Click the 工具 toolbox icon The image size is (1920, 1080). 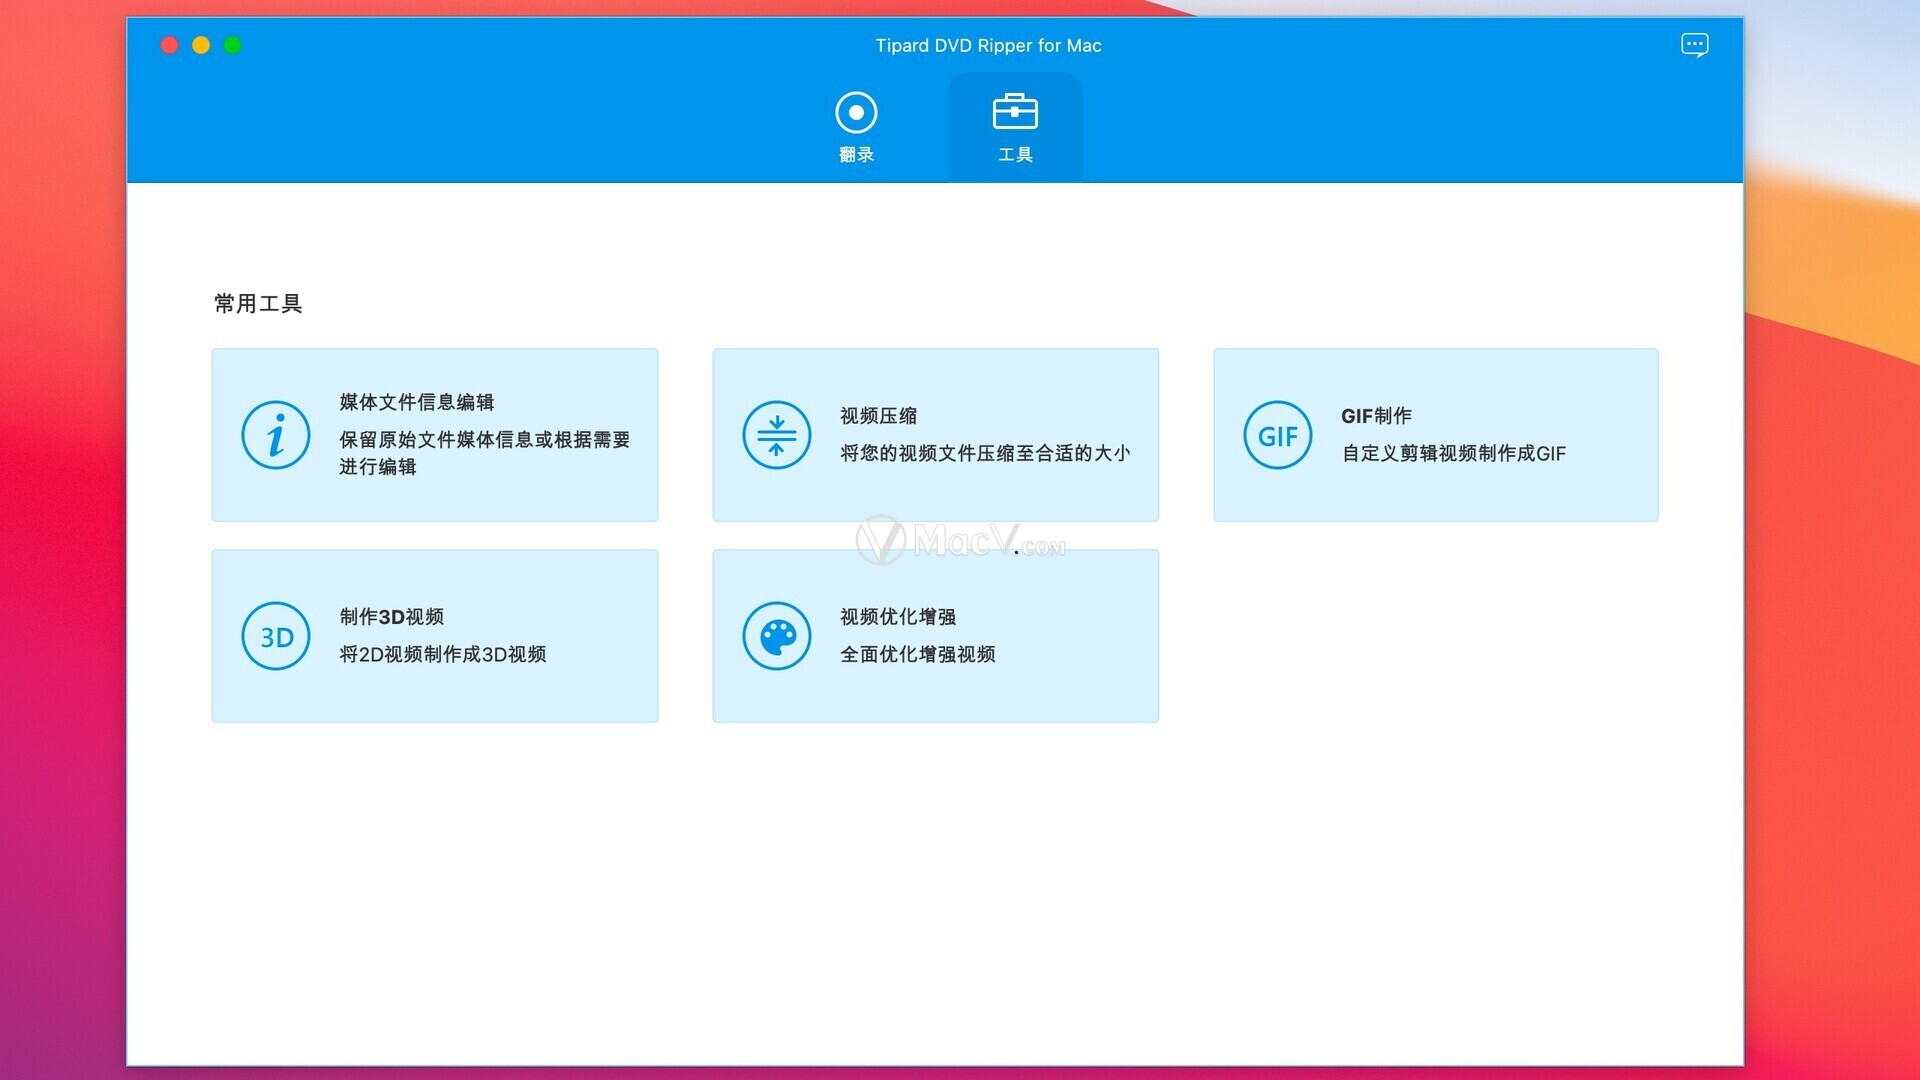(1015, 112)
